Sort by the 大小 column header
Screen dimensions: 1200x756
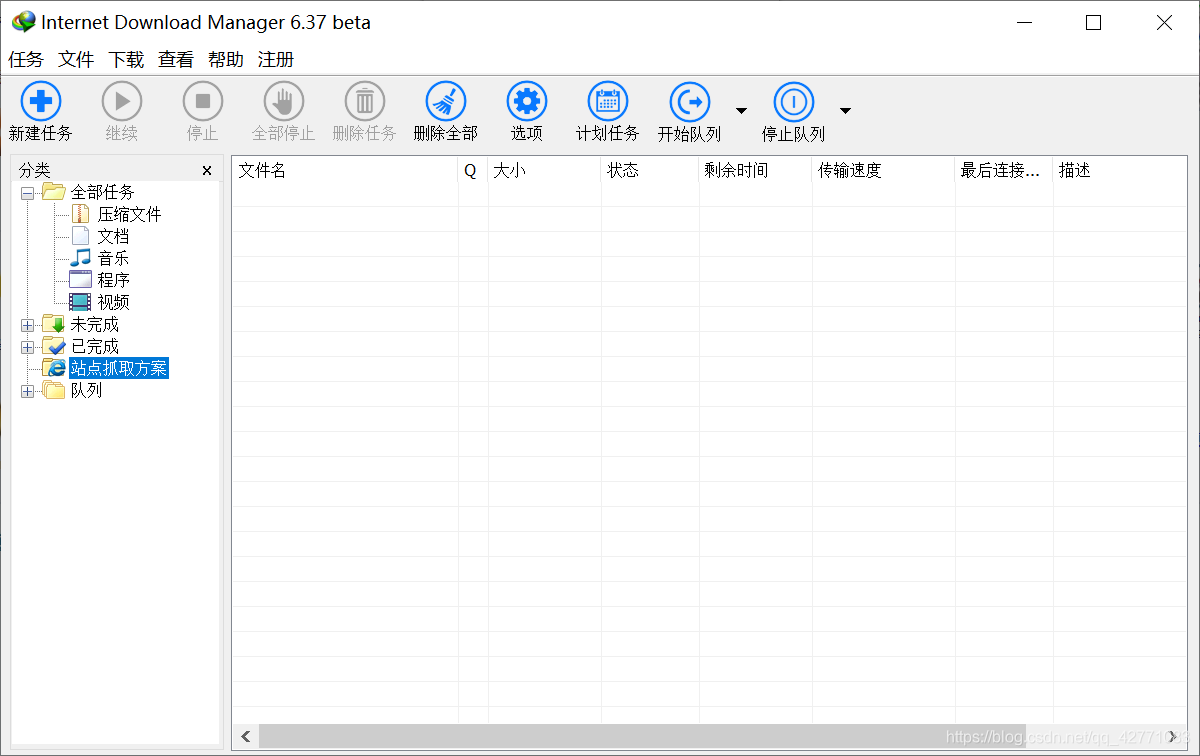[x=544, y=170]
